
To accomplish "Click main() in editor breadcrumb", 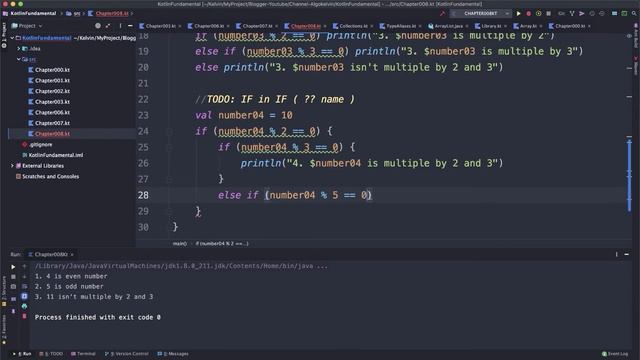I will point(180,244).
